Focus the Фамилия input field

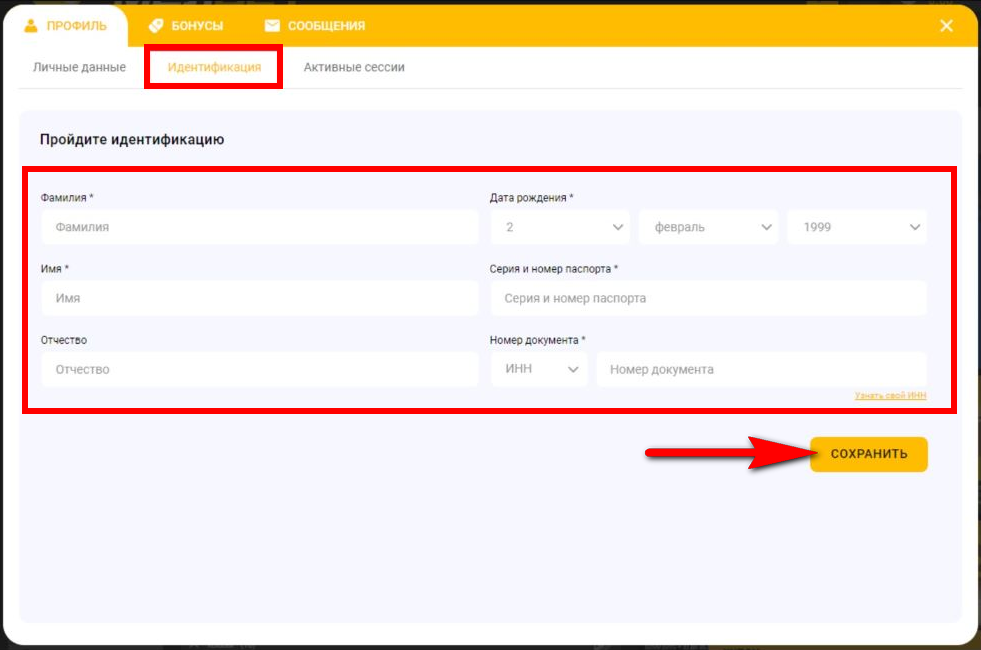point(260,227)
